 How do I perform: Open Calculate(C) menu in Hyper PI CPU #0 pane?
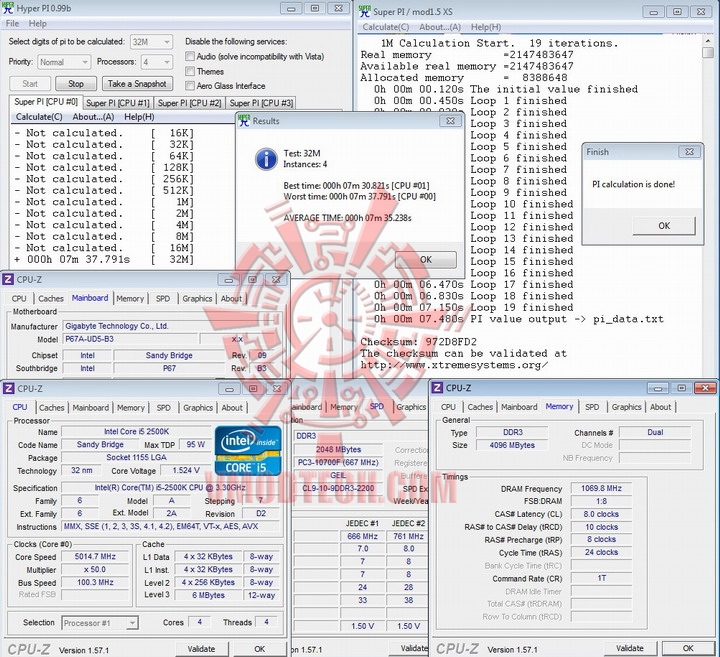coord(39,117)
